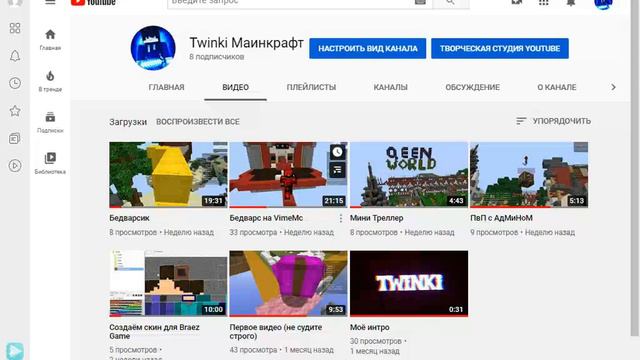Open the Бедварсик thumbnail with yellow block
The height and width of the screenshot is (360, 640).
click(x=168, y=174)
